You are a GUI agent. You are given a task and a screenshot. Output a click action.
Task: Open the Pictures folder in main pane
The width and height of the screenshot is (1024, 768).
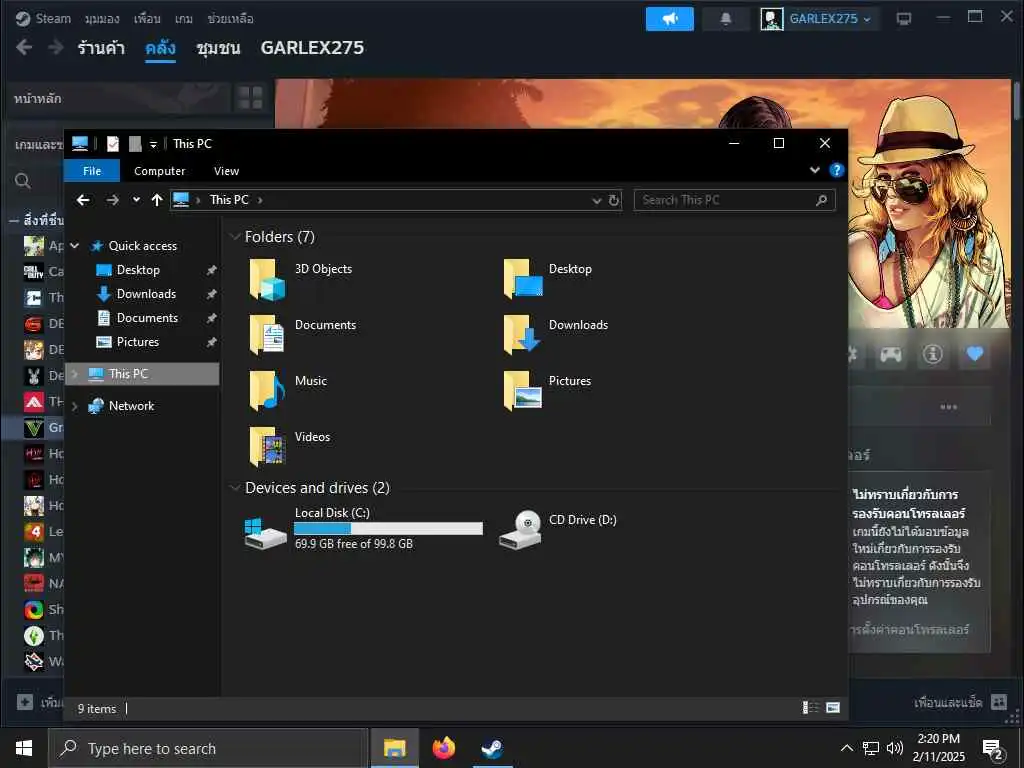[x=549, y=390]
